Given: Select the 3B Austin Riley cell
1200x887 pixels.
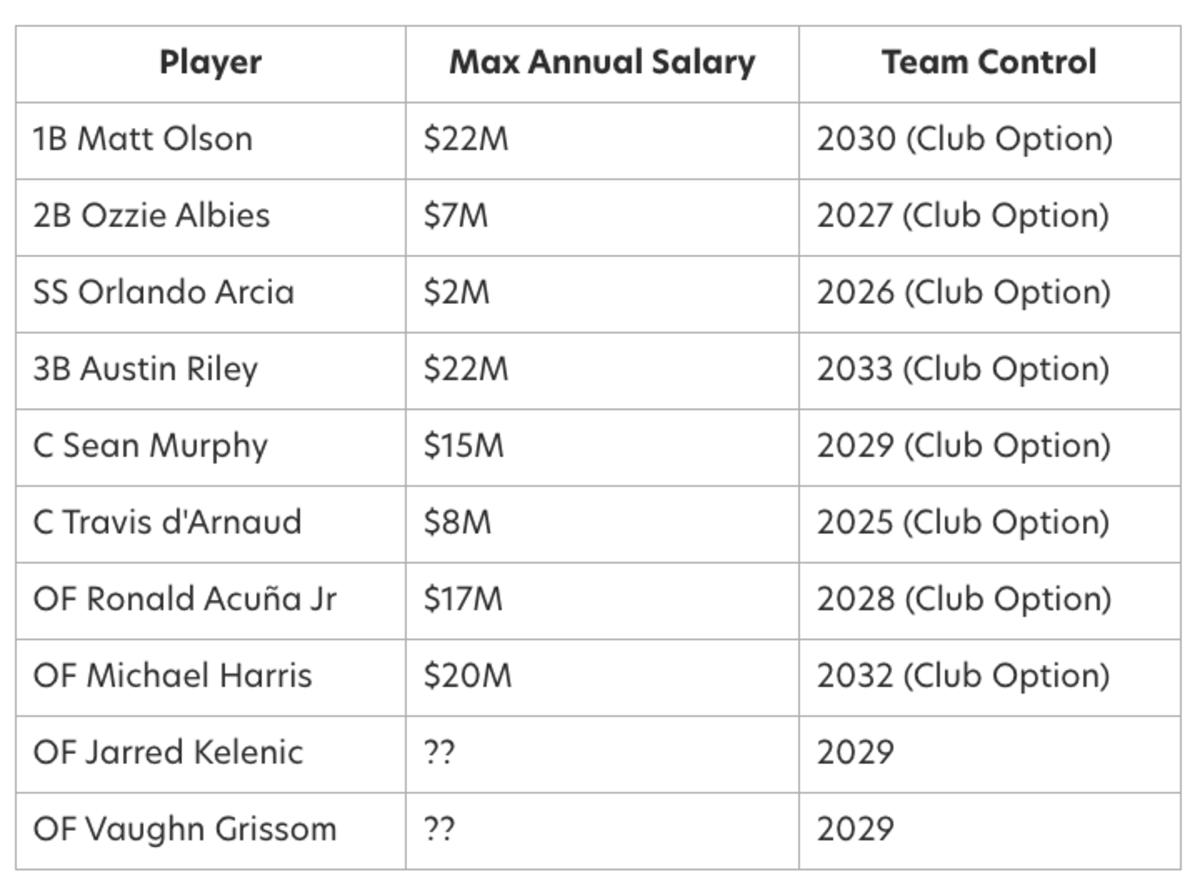Looking at the screenshot, I should coord(145,369).
